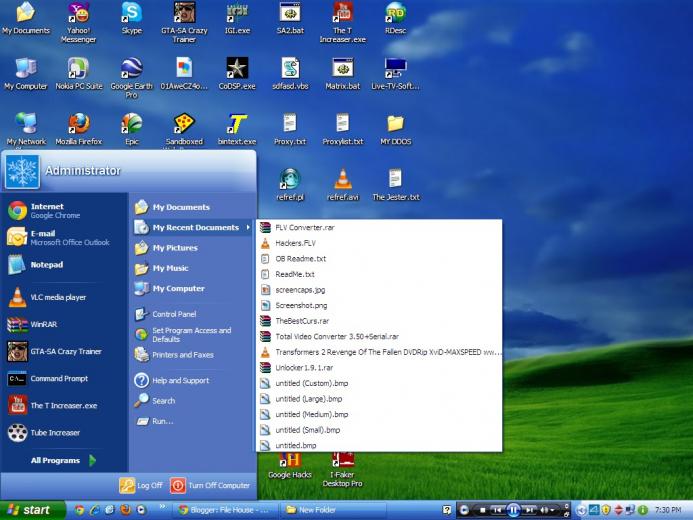Open Help and Support

[x=192, y=380]
